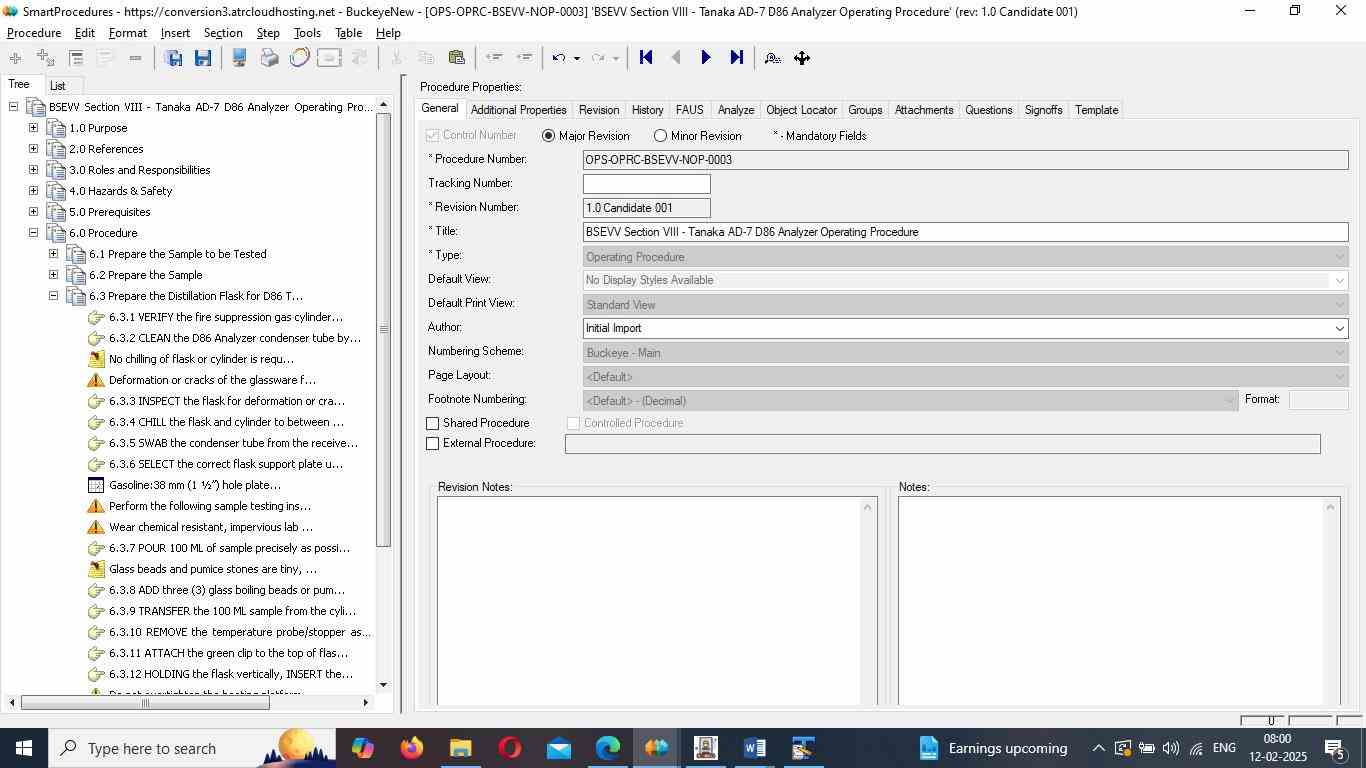Click the list outline toolbar icon
Image resolution: width=1366 pixels, height=768 pixels.
[76, 58]
